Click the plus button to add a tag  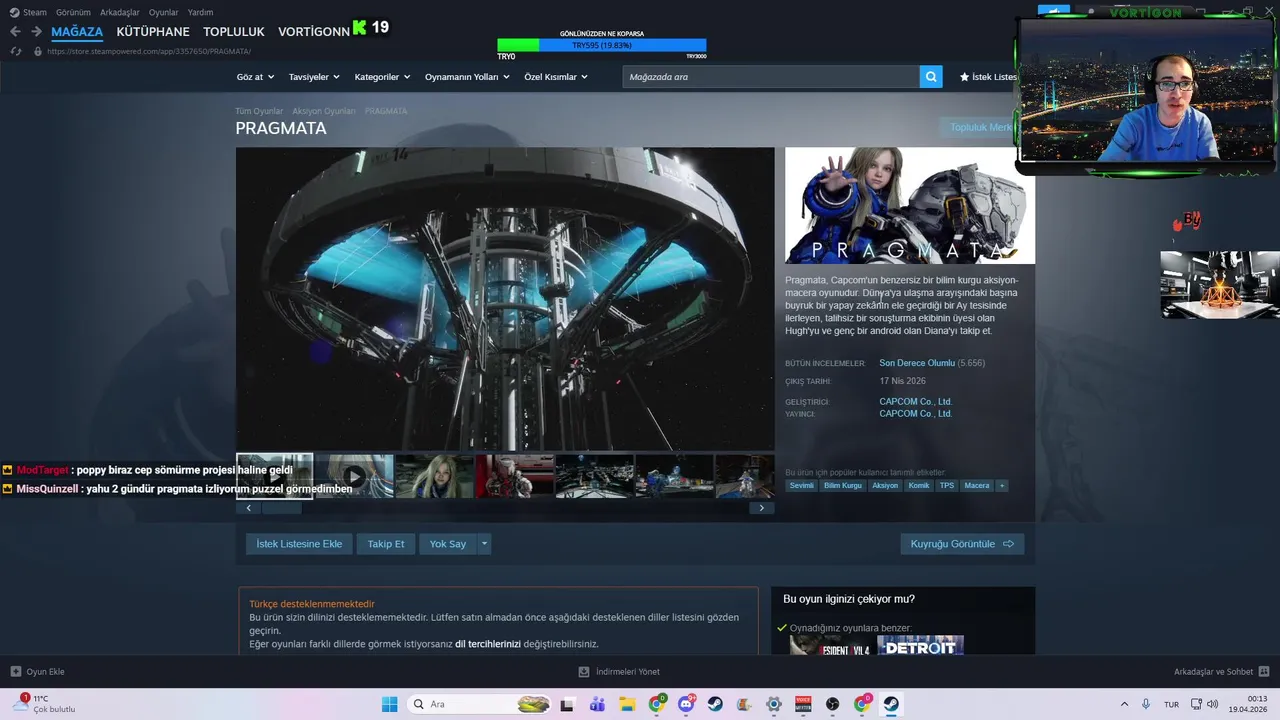[x=1001, y=486]
